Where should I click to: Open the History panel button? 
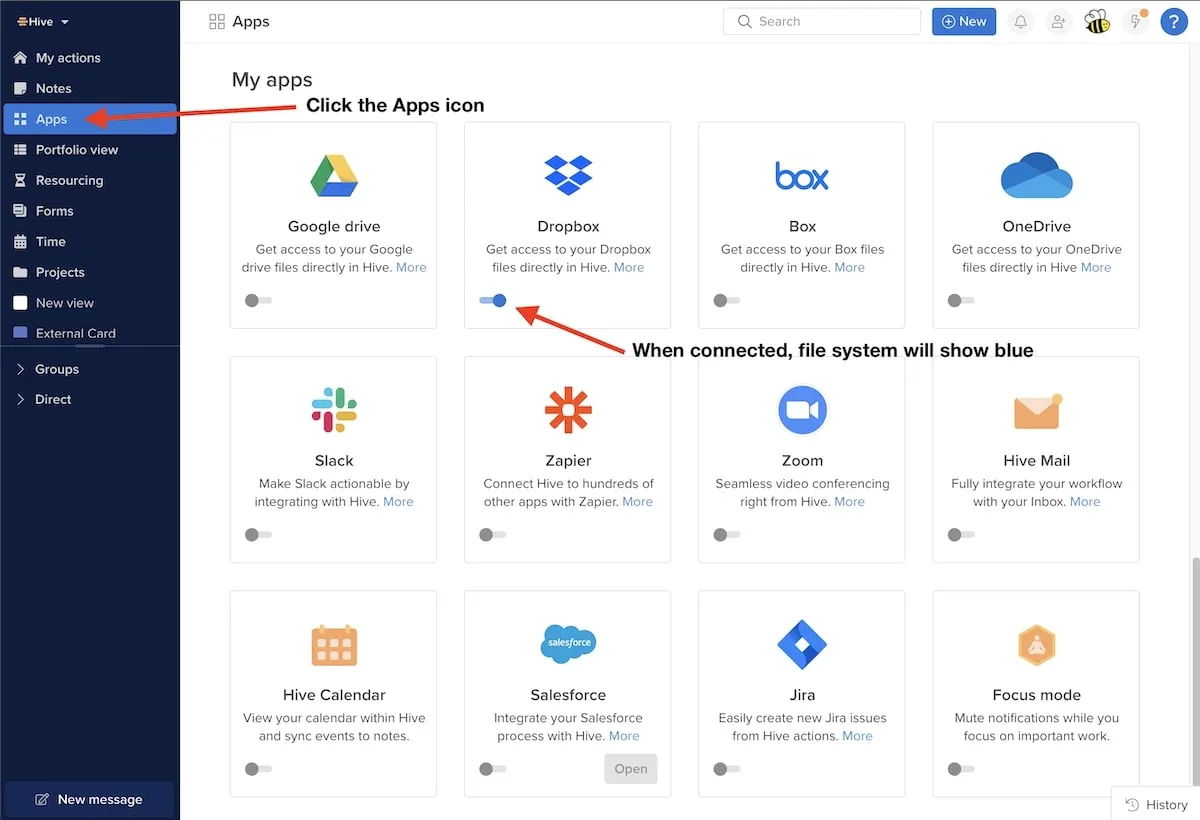1156,804
